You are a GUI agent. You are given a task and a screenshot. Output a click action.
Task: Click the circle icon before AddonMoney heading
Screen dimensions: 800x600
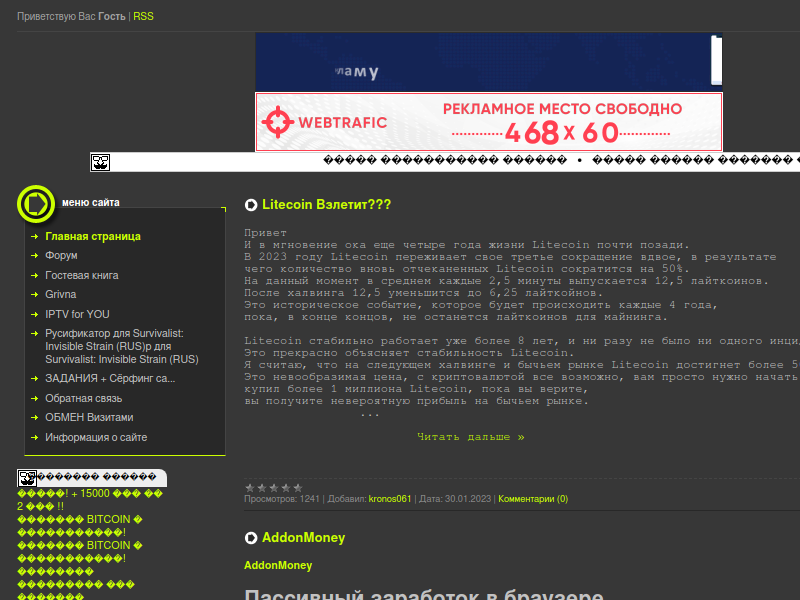pyautogui.click(x=251, y=538)
